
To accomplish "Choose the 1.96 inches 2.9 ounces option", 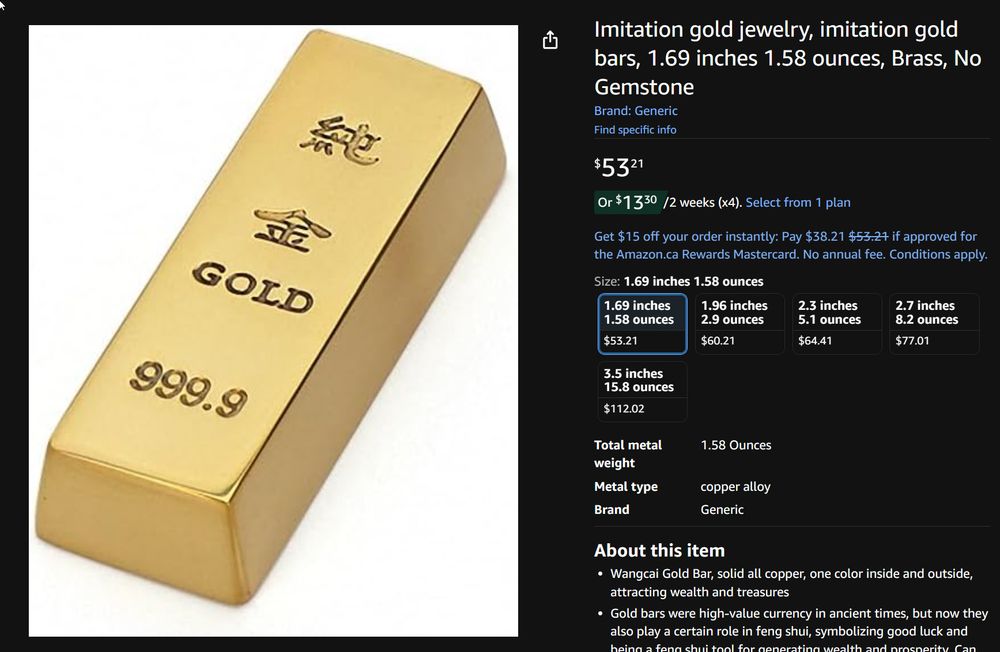I will [x=739, y=323].
